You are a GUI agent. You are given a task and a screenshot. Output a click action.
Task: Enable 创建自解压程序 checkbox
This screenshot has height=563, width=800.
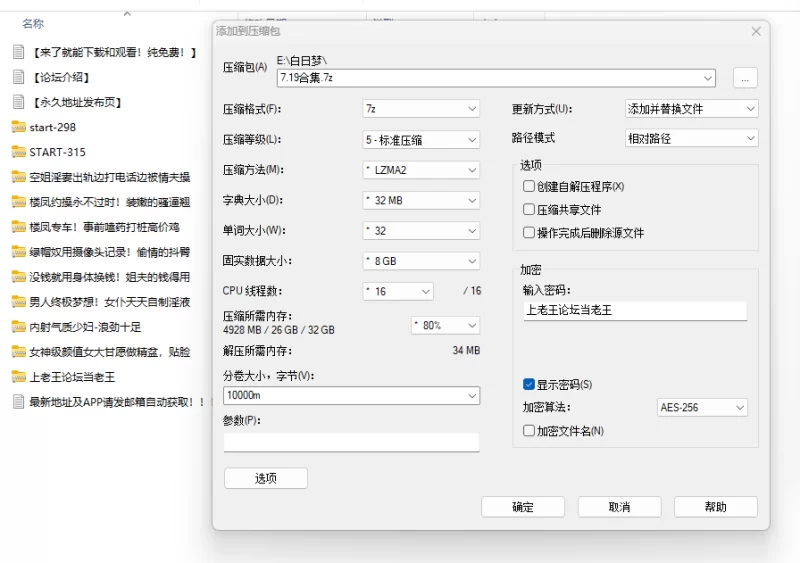click(529, 186)
